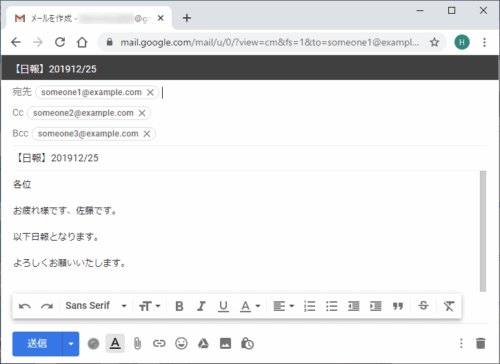The width and height of the screenshot is (500, 364).
Task: Open the emoji picker
Action: pos(181,343)
